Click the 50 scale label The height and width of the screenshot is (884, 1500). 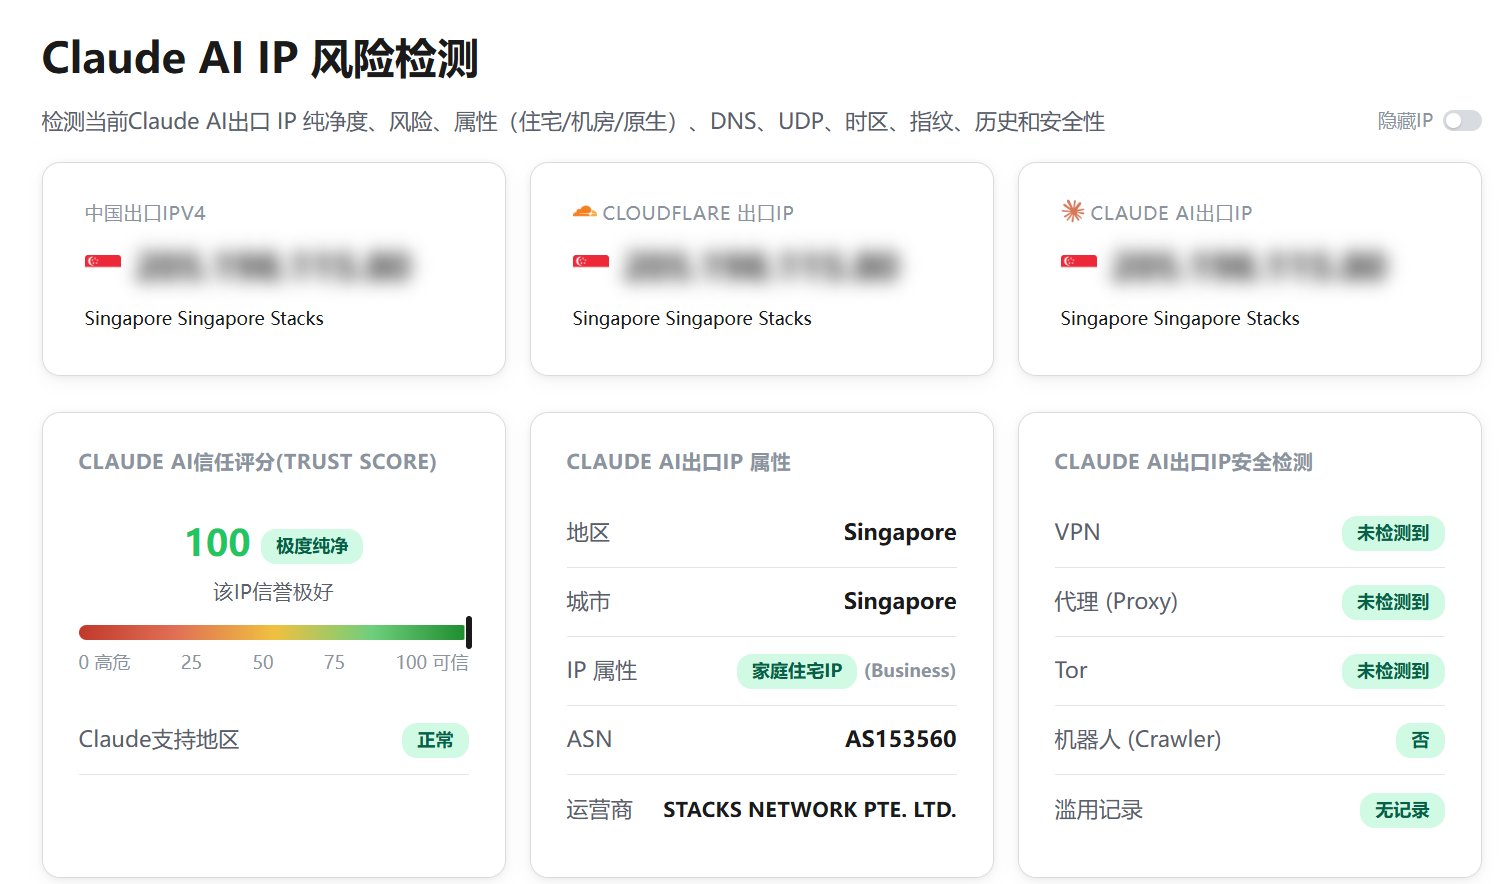263,662
